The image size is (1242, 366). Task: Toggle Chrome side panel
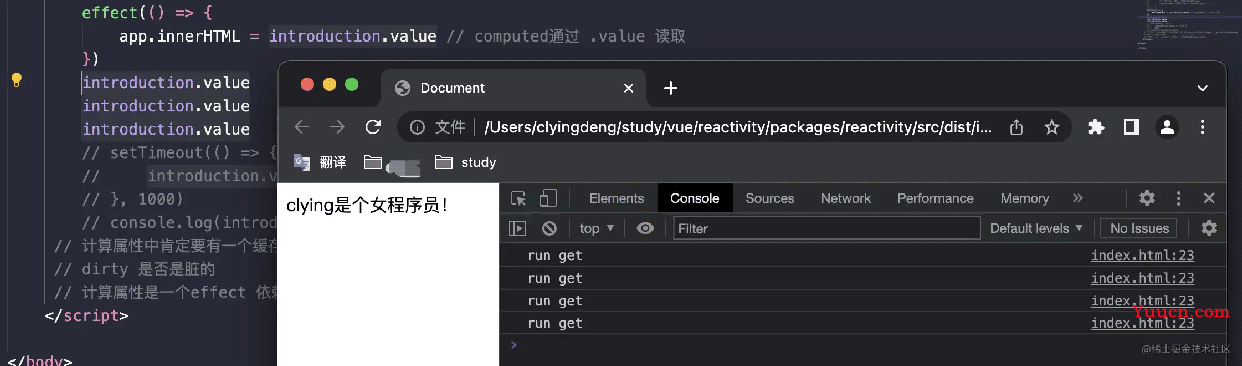click(1131, 127)
